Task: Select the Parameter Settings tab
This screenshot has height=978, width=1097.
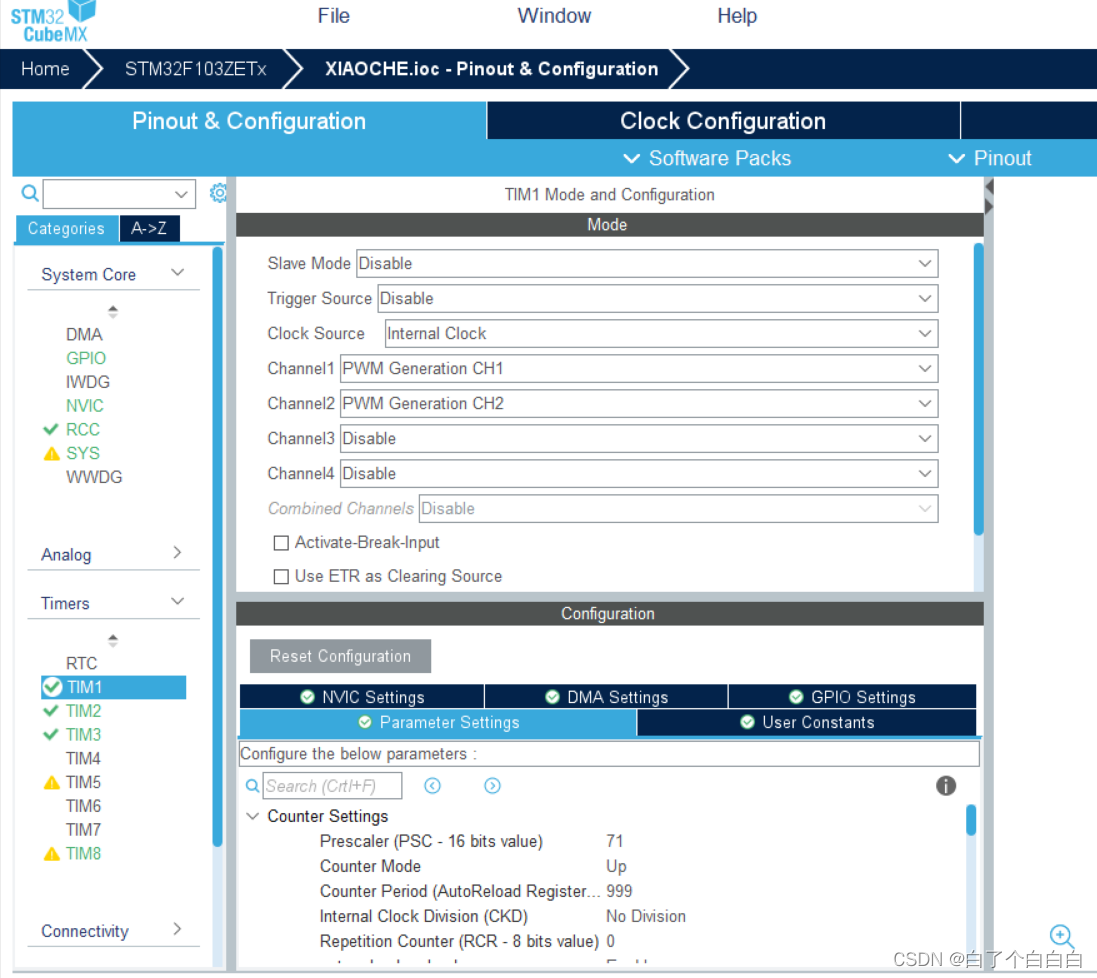Action: click(438, 722)
